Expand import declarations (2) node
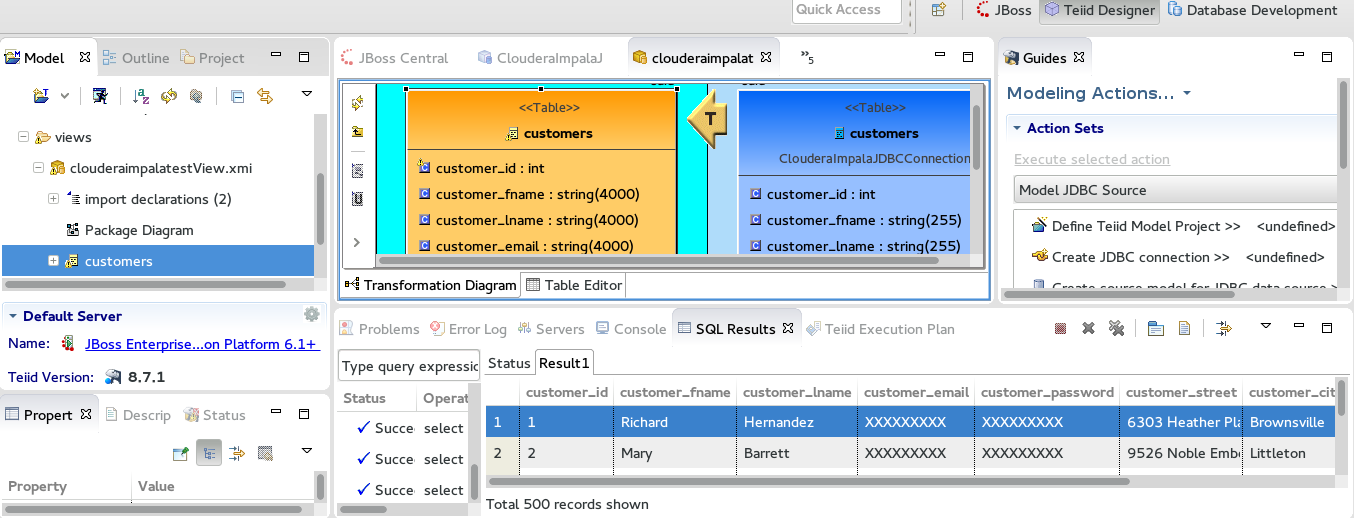1354x518 pixels. (x=53, y=199)
